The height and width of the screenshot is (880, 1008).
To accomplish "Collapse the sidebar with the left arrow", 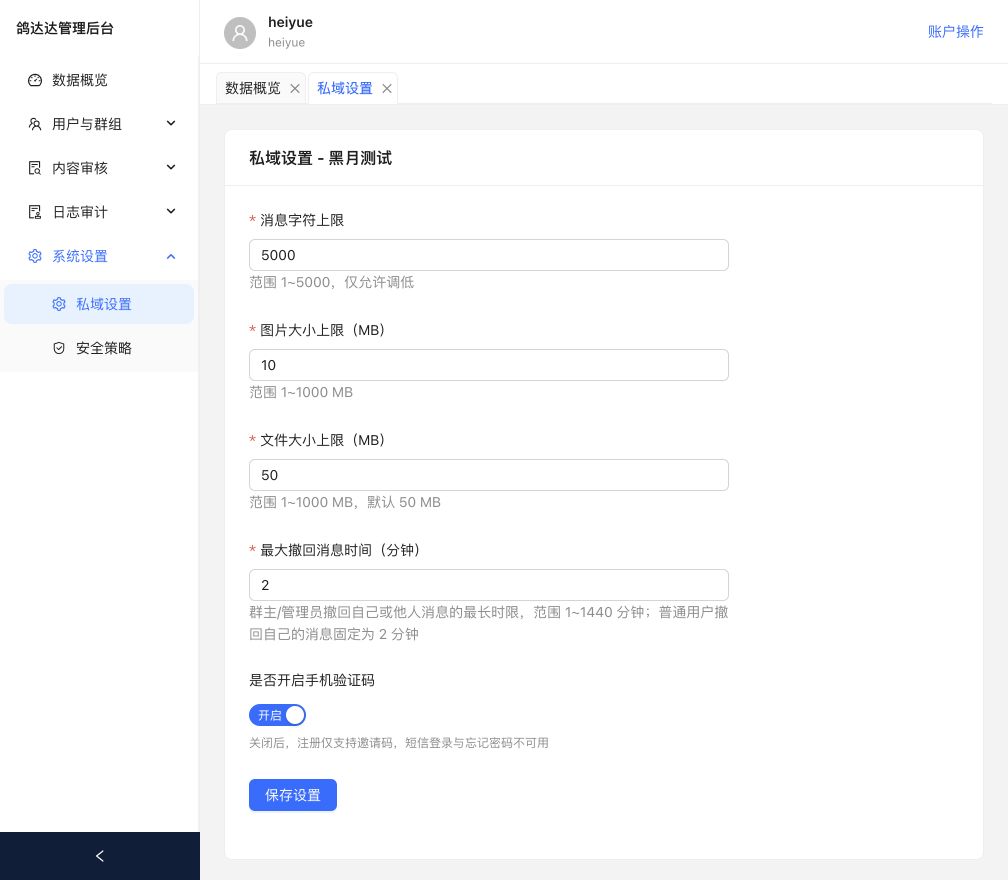I will click(100, 856).
